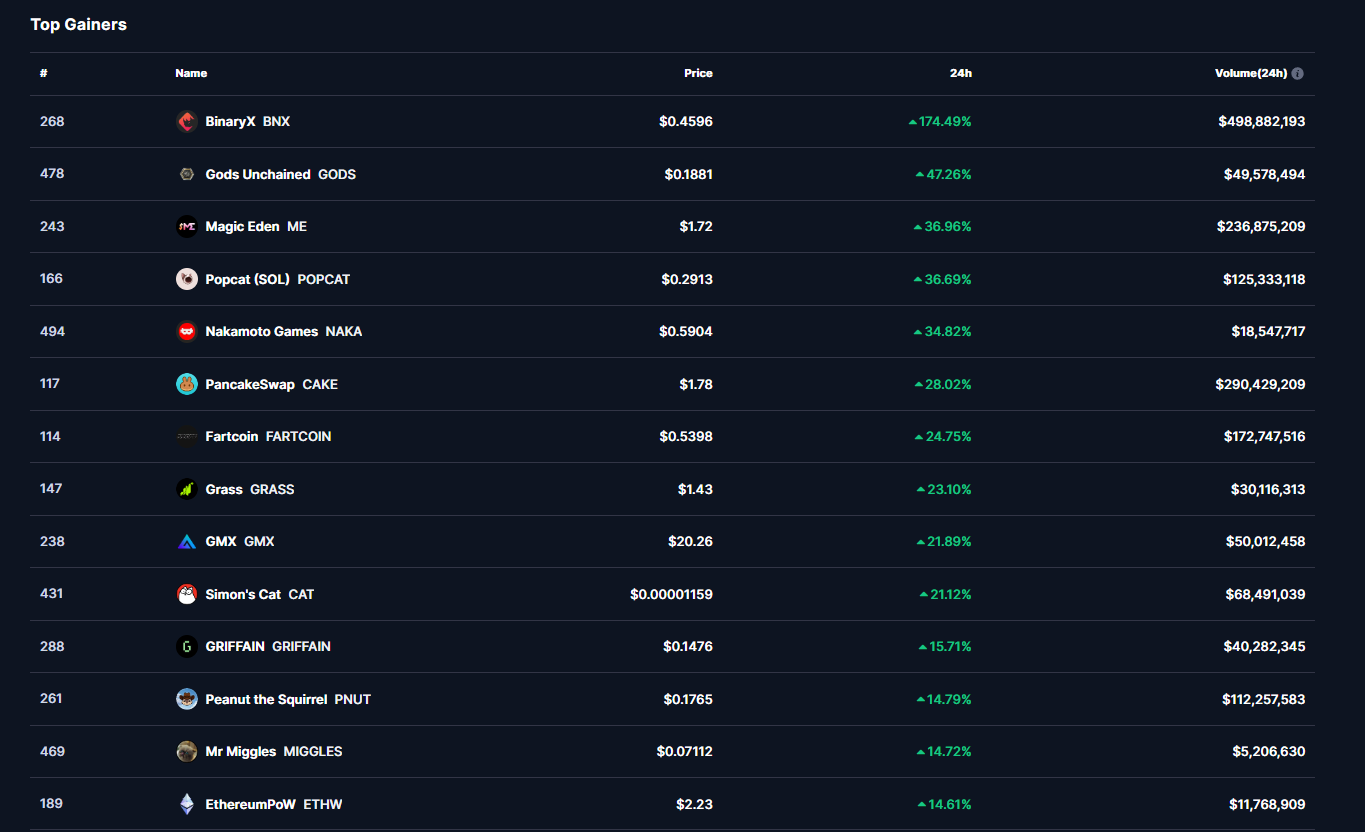The width and height of the screenshot is (1365, 832).
Task: Sort by the # rank column header
Action: coord(44,73)
